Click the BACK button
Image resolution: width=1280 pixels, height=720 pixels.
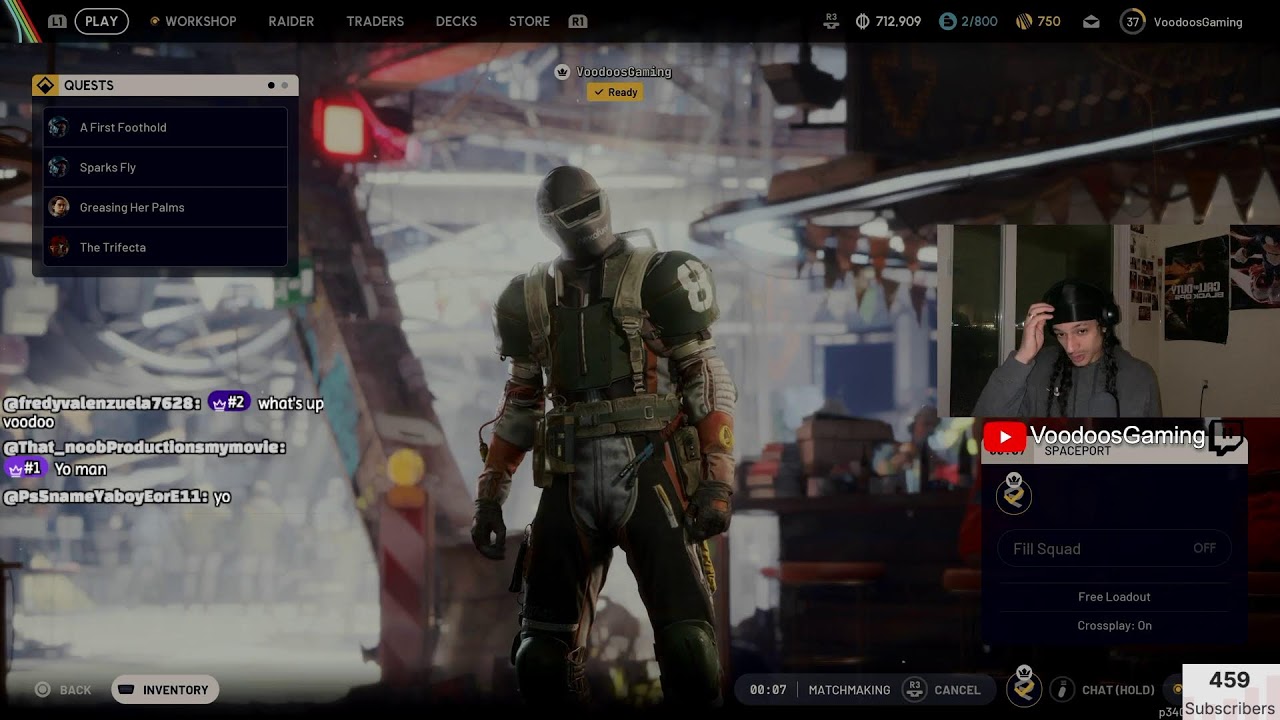click(63, 690)
